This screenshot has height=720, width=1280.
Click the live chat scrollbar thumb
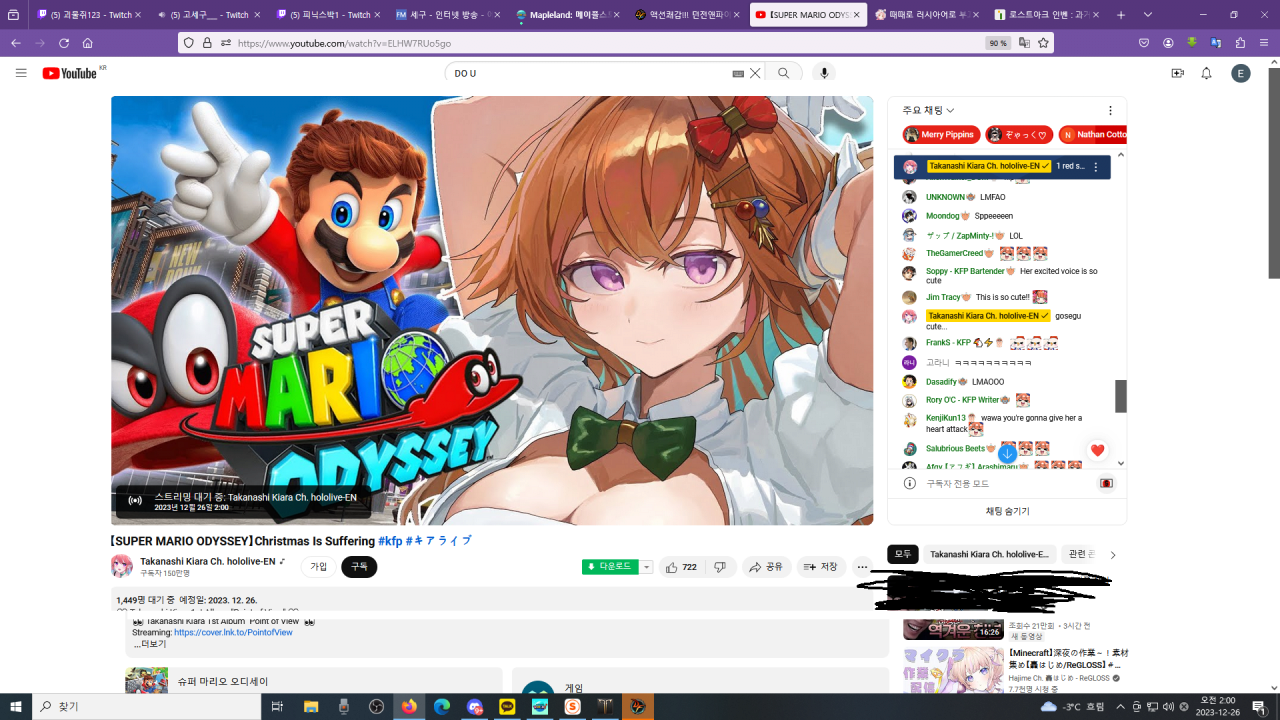tap(1121, 396)
